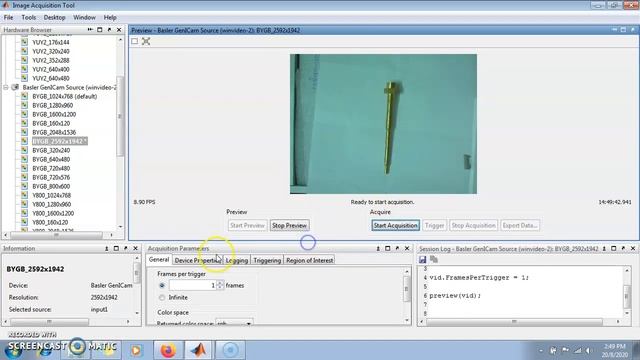This screenshot has width=640, height=360.
Task: Click the Hardware Browser horizontal scrollbar
Action: [x=56, y=235]
